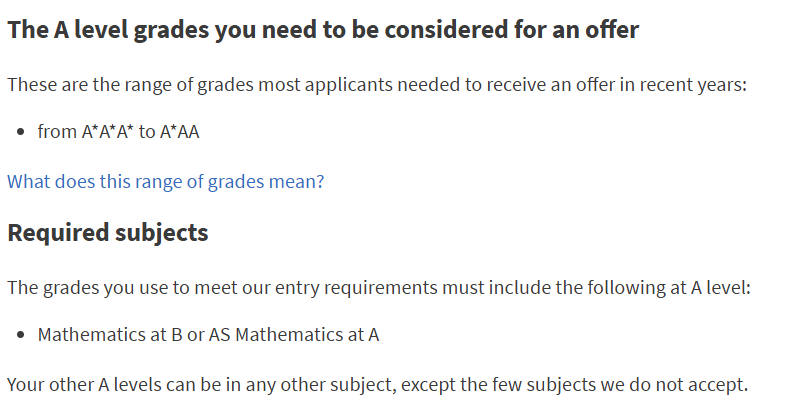Click 'most applicants' in the first paragraph

coord(325,85)
